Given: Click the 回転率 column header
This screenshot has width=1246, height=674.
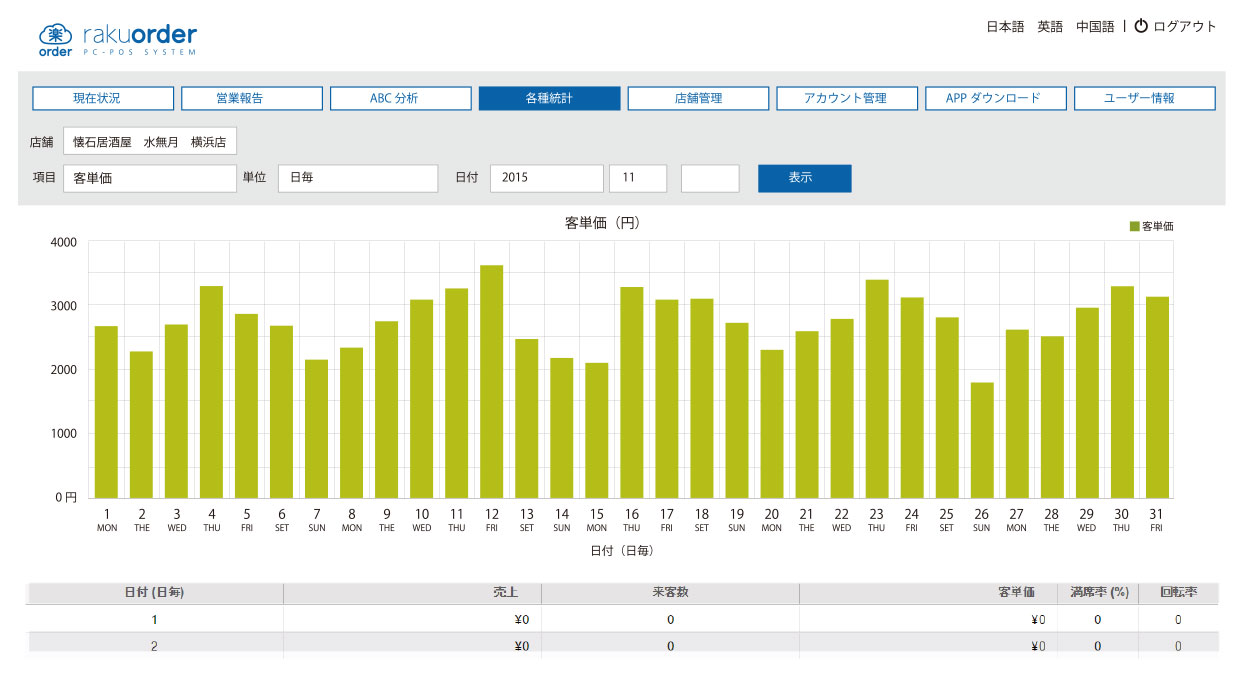Looking at the screenshot, I should 1178,592.
